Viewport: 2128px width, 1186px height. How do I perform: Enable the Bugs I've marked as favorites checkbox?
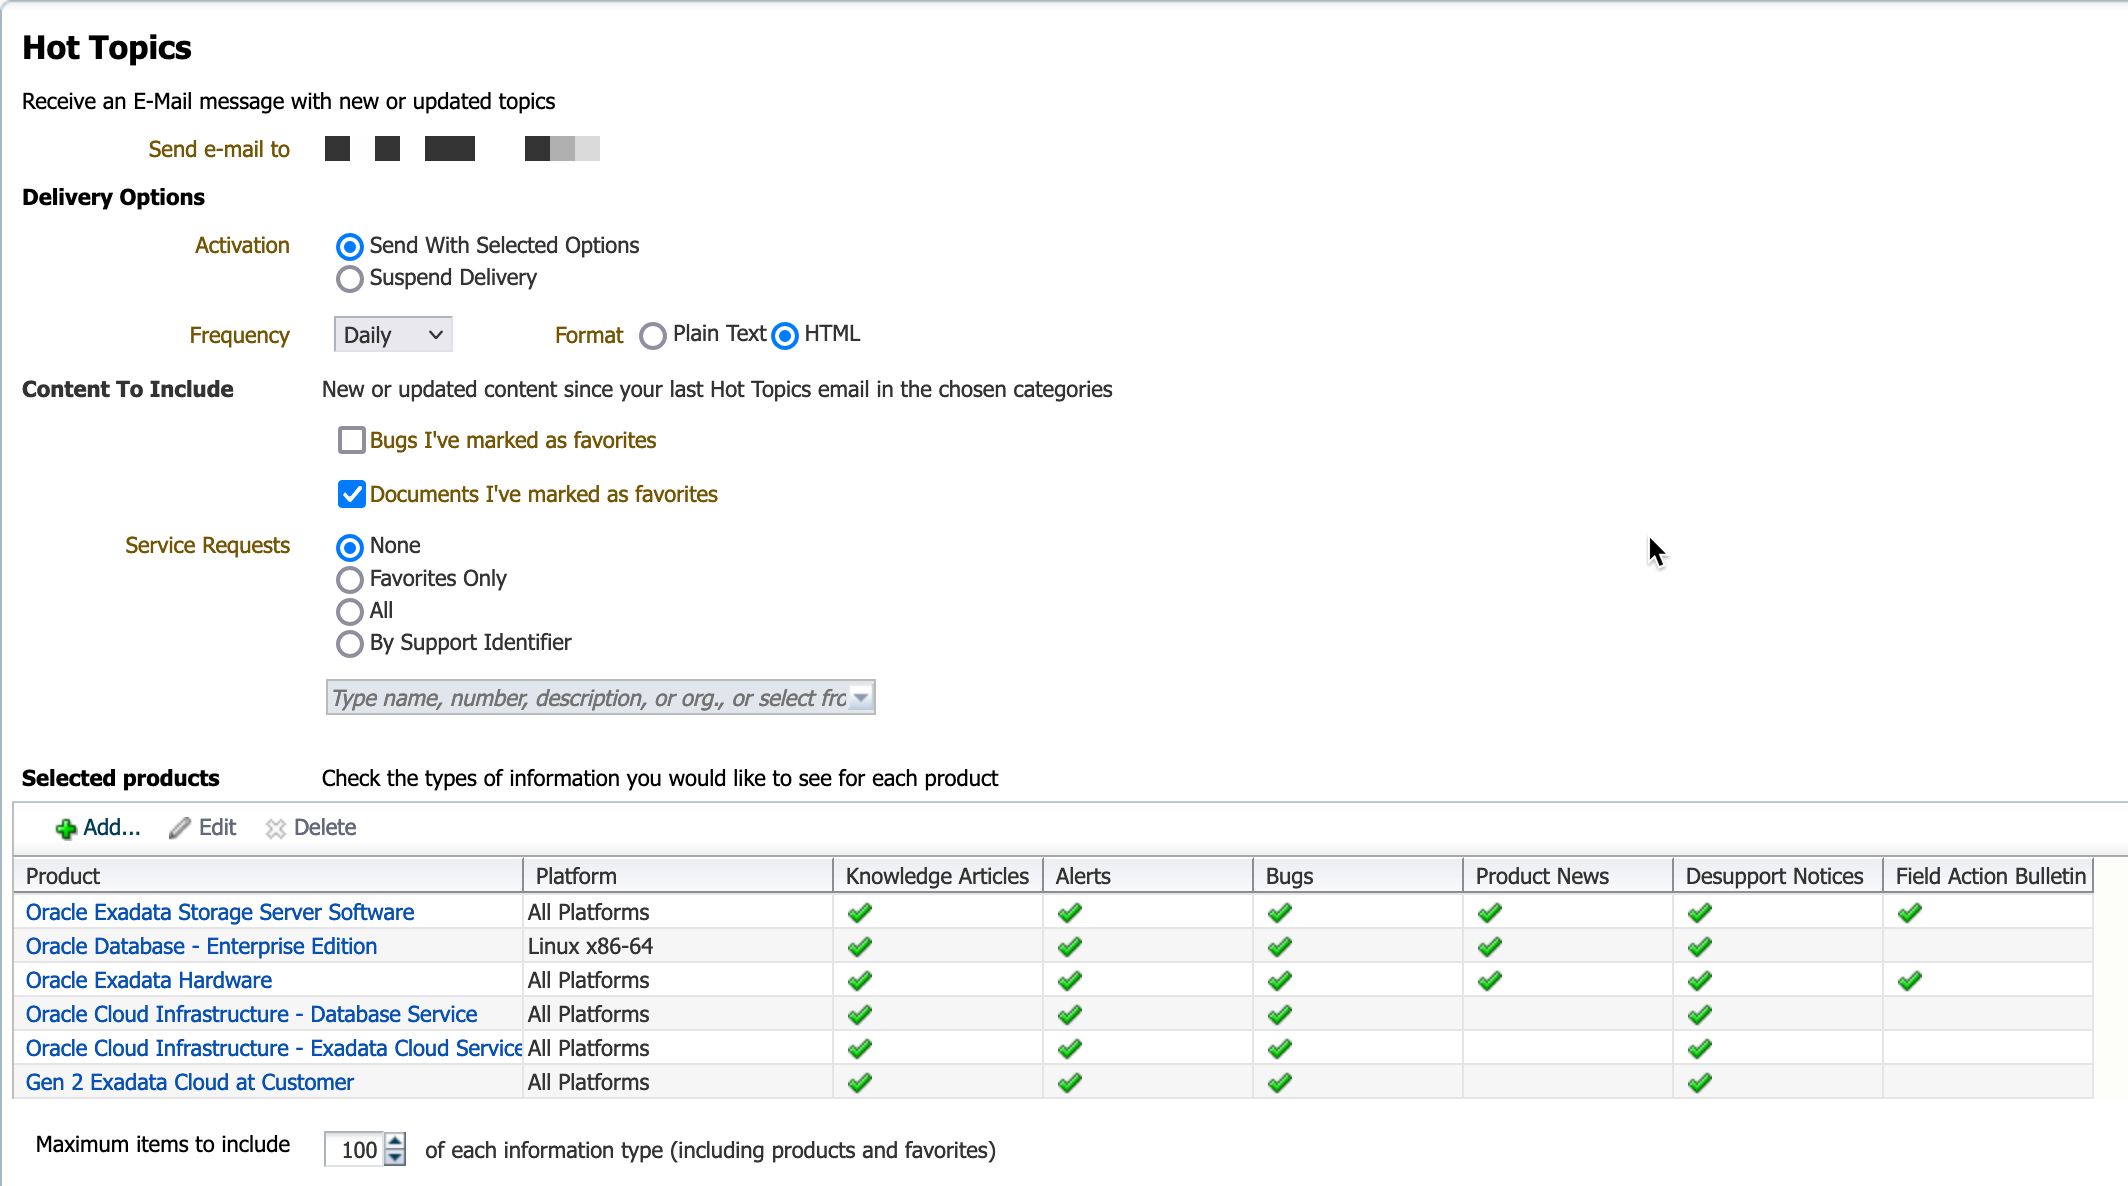[351, 440]
